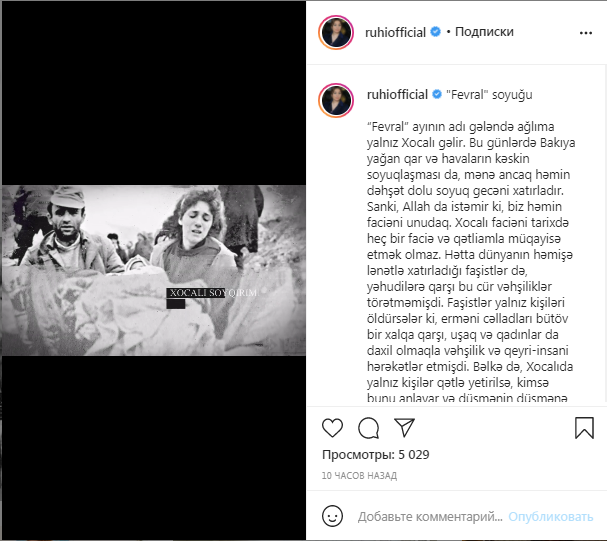Click ruhiofficial profile picture in header

pos(336,33)
